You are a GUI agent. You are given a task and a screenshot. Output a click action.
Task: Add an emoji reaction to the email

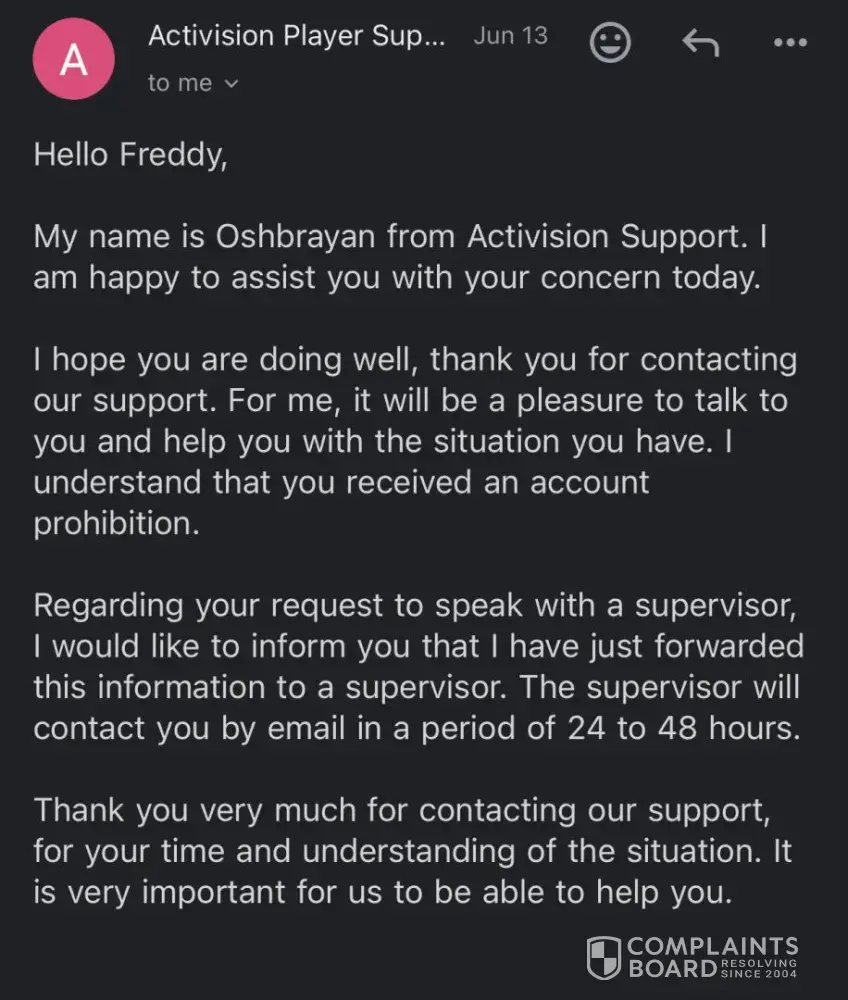(610, 42)
